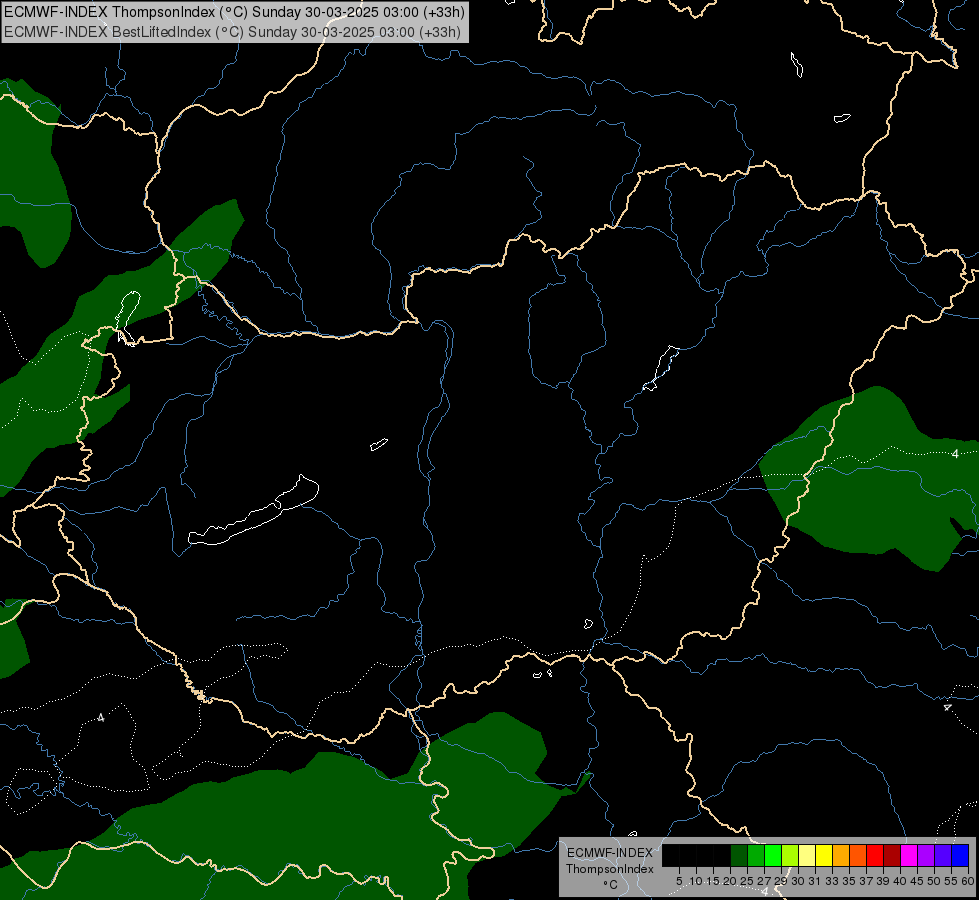
Task: Click the legend value label 60
Action: (968, 881)
